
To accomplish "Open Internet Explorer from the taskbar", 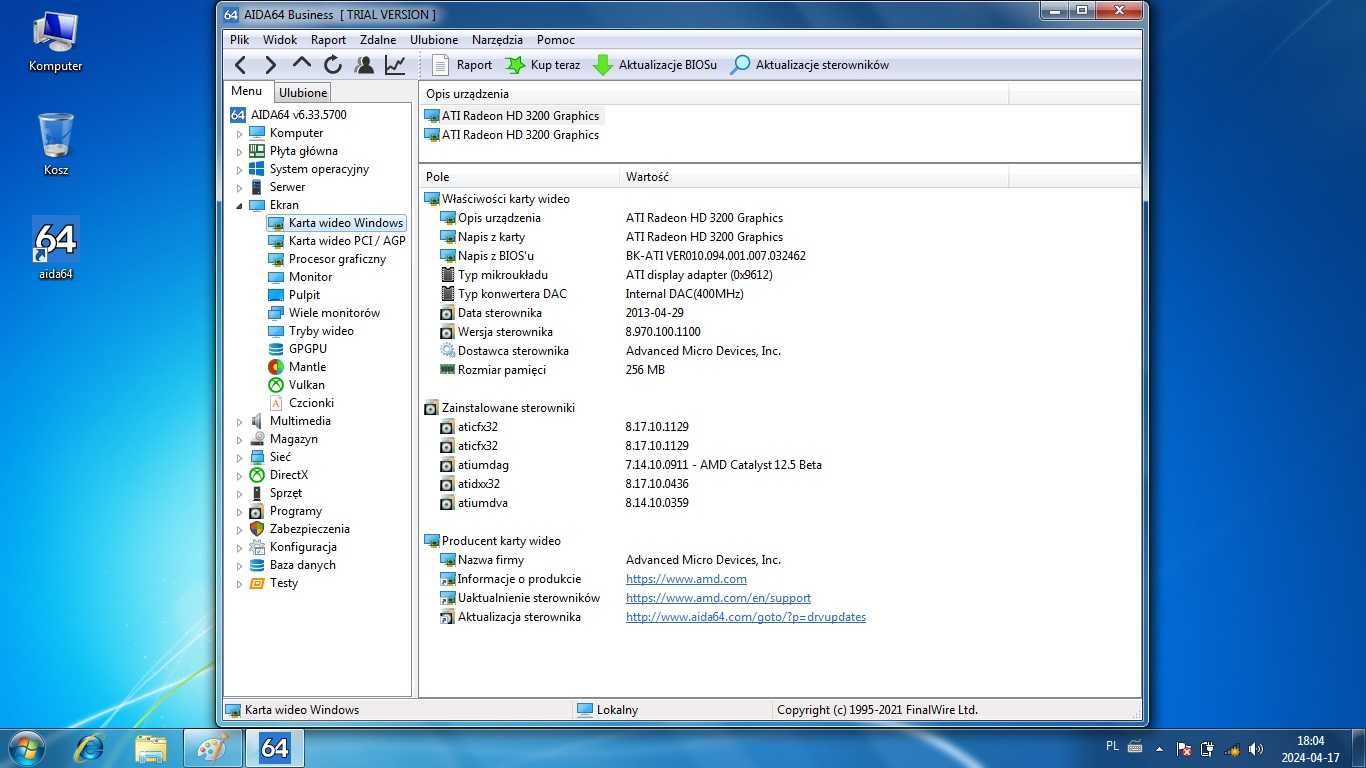I will coord(90,748).
